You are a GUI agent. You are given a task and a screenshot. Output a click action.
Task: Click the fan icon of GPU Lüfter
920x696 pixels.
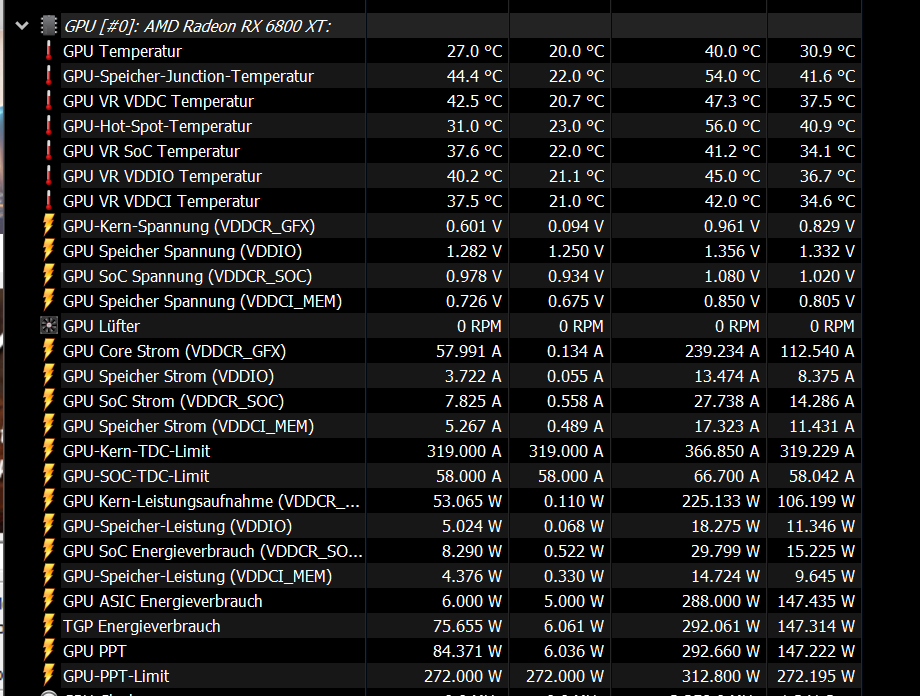(49, 326)
